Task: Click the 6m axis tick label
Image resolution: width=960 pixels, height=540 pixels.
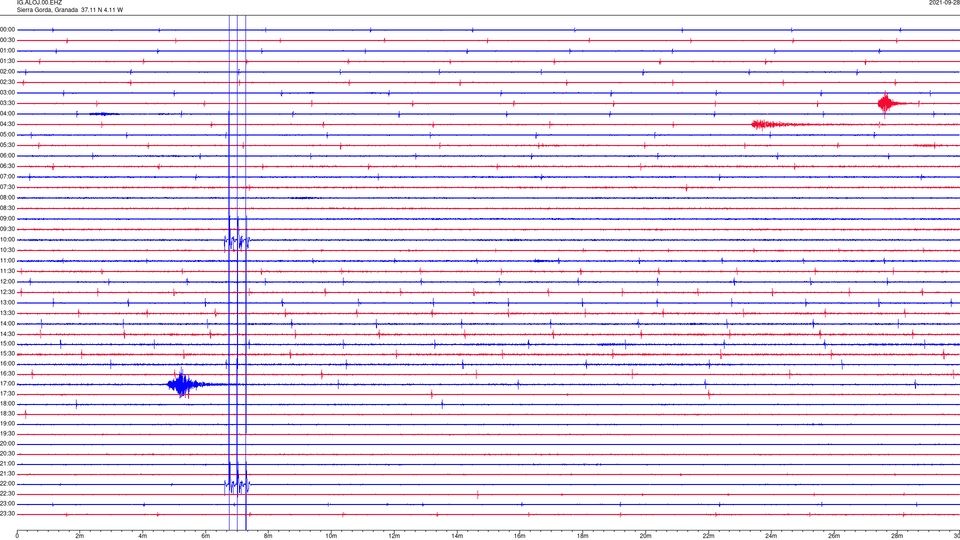Action: [206, 536]
